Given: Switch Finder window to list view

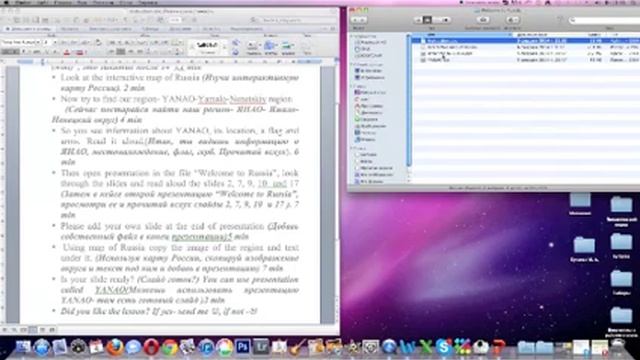Looking at the screenshot, I should (427, 20).
